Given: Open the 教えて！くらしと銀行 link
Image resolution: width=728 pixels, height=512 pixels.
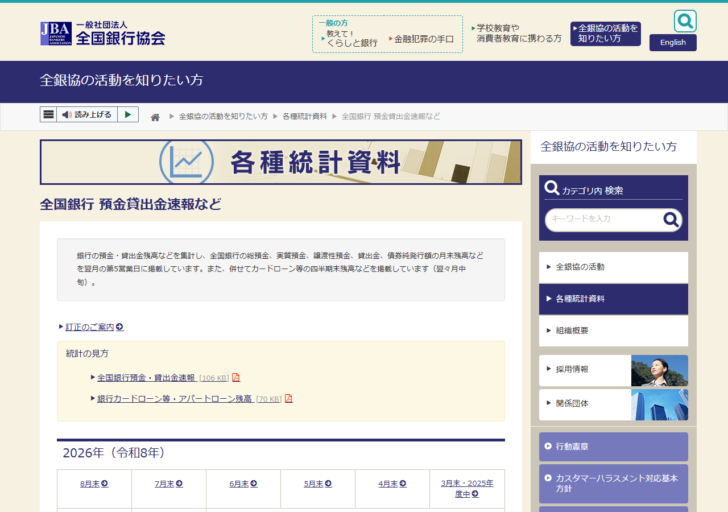Looking at the screenshot, I should click(x=350, y=39).
